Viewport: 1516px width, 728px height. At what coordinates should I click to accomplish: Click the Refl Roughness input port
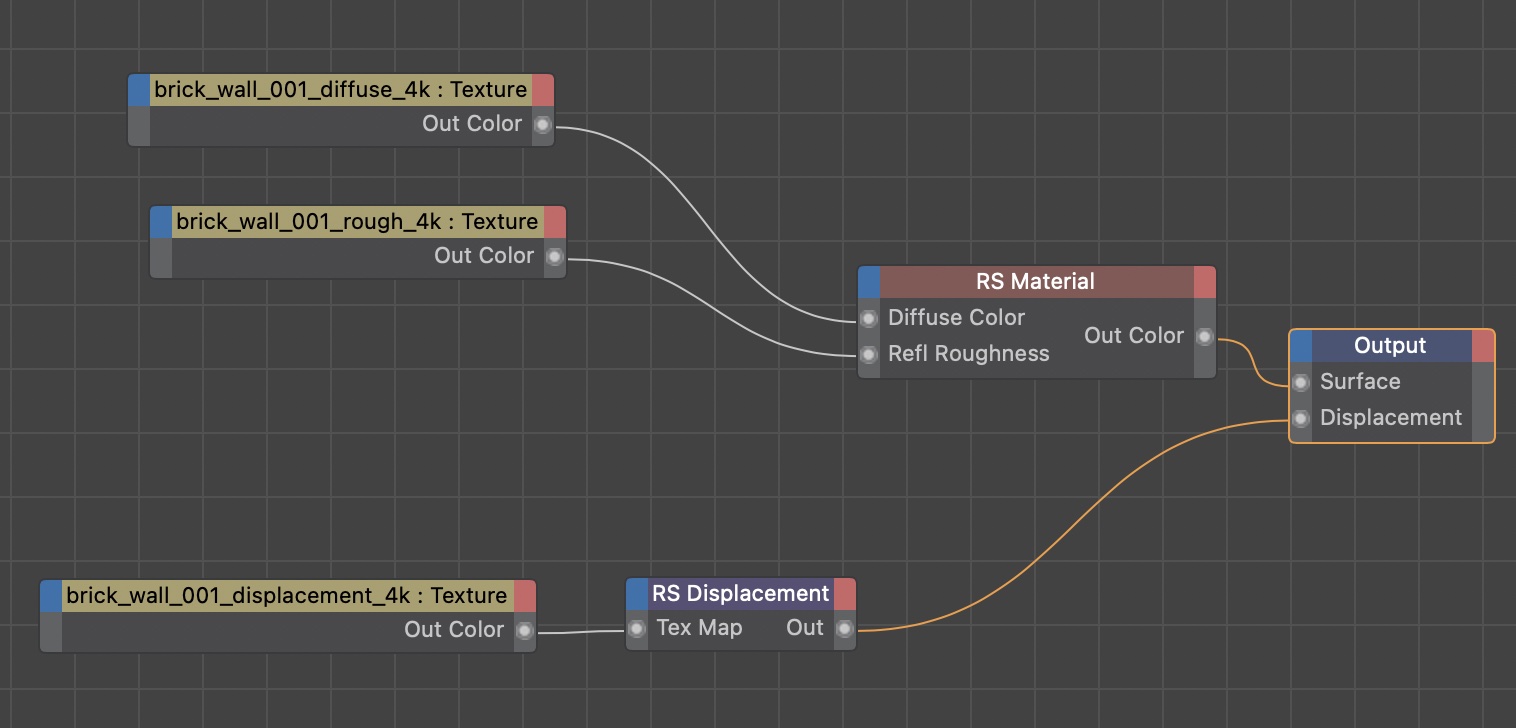coord(869,355)
